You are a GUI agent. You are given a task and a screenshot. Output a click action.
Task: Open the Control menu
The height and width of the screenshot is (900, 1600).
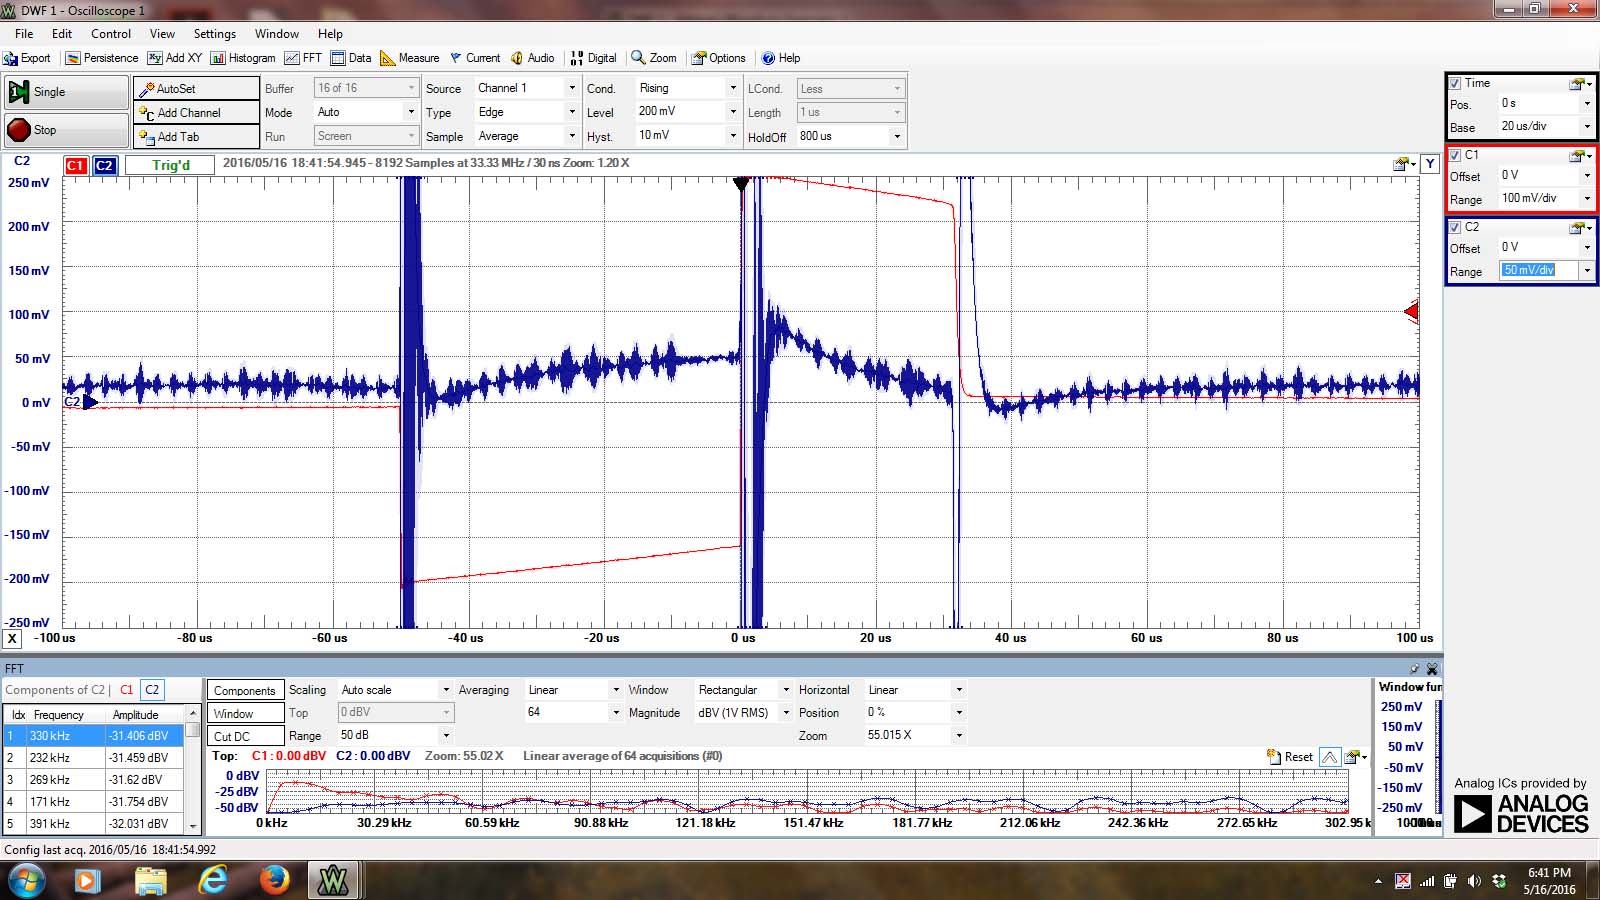tap(111, 33)
